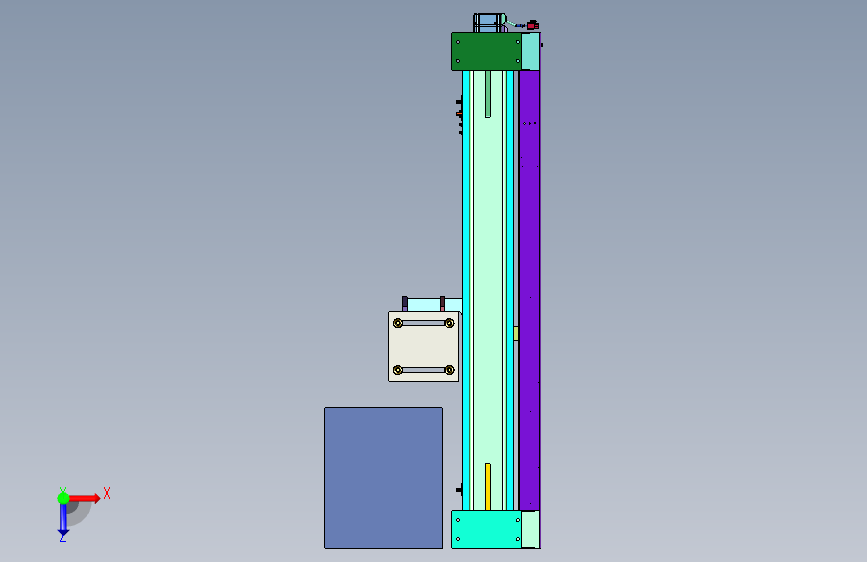The image size is (867, 562).
Task: Pick the blue motor on top of the green plate
Action: 488,23
